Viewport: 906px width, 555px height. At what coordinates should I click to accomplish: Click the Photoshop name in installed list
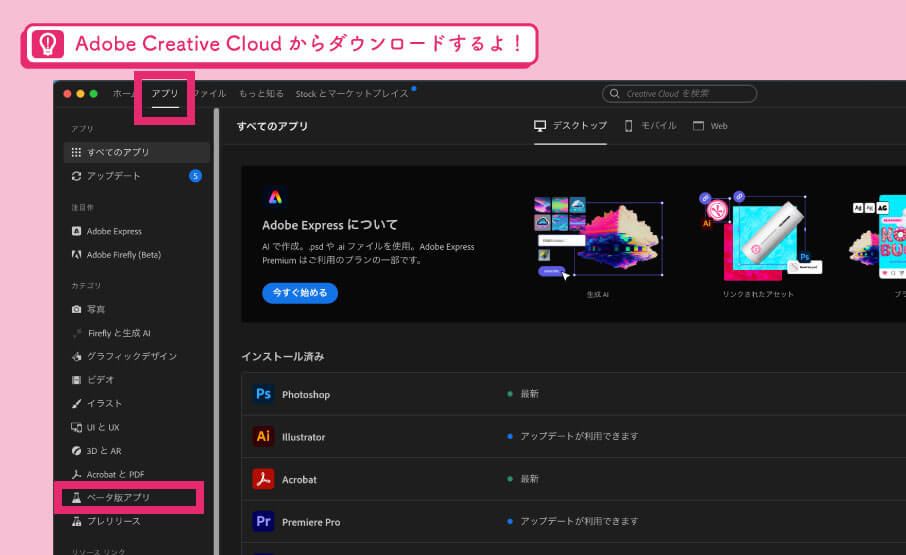click(x=306, y=394)
